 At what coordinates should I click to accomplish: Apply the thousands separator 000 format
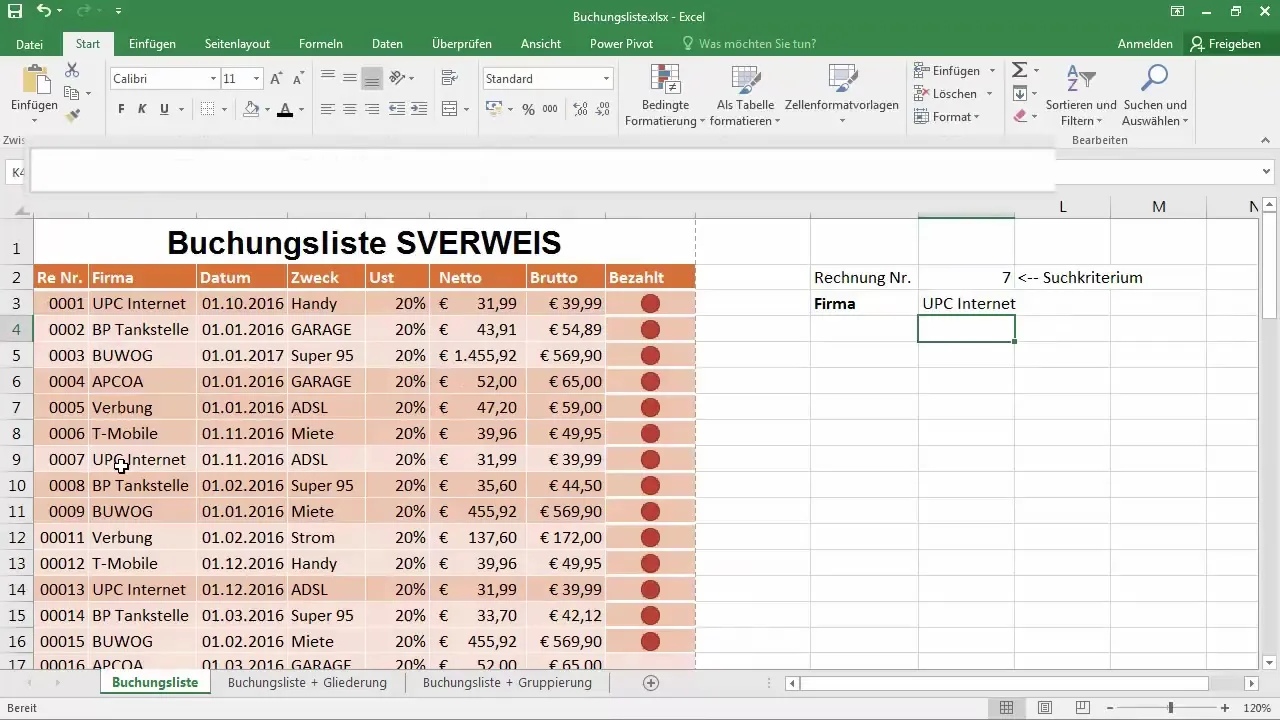[x=551, y=109]
